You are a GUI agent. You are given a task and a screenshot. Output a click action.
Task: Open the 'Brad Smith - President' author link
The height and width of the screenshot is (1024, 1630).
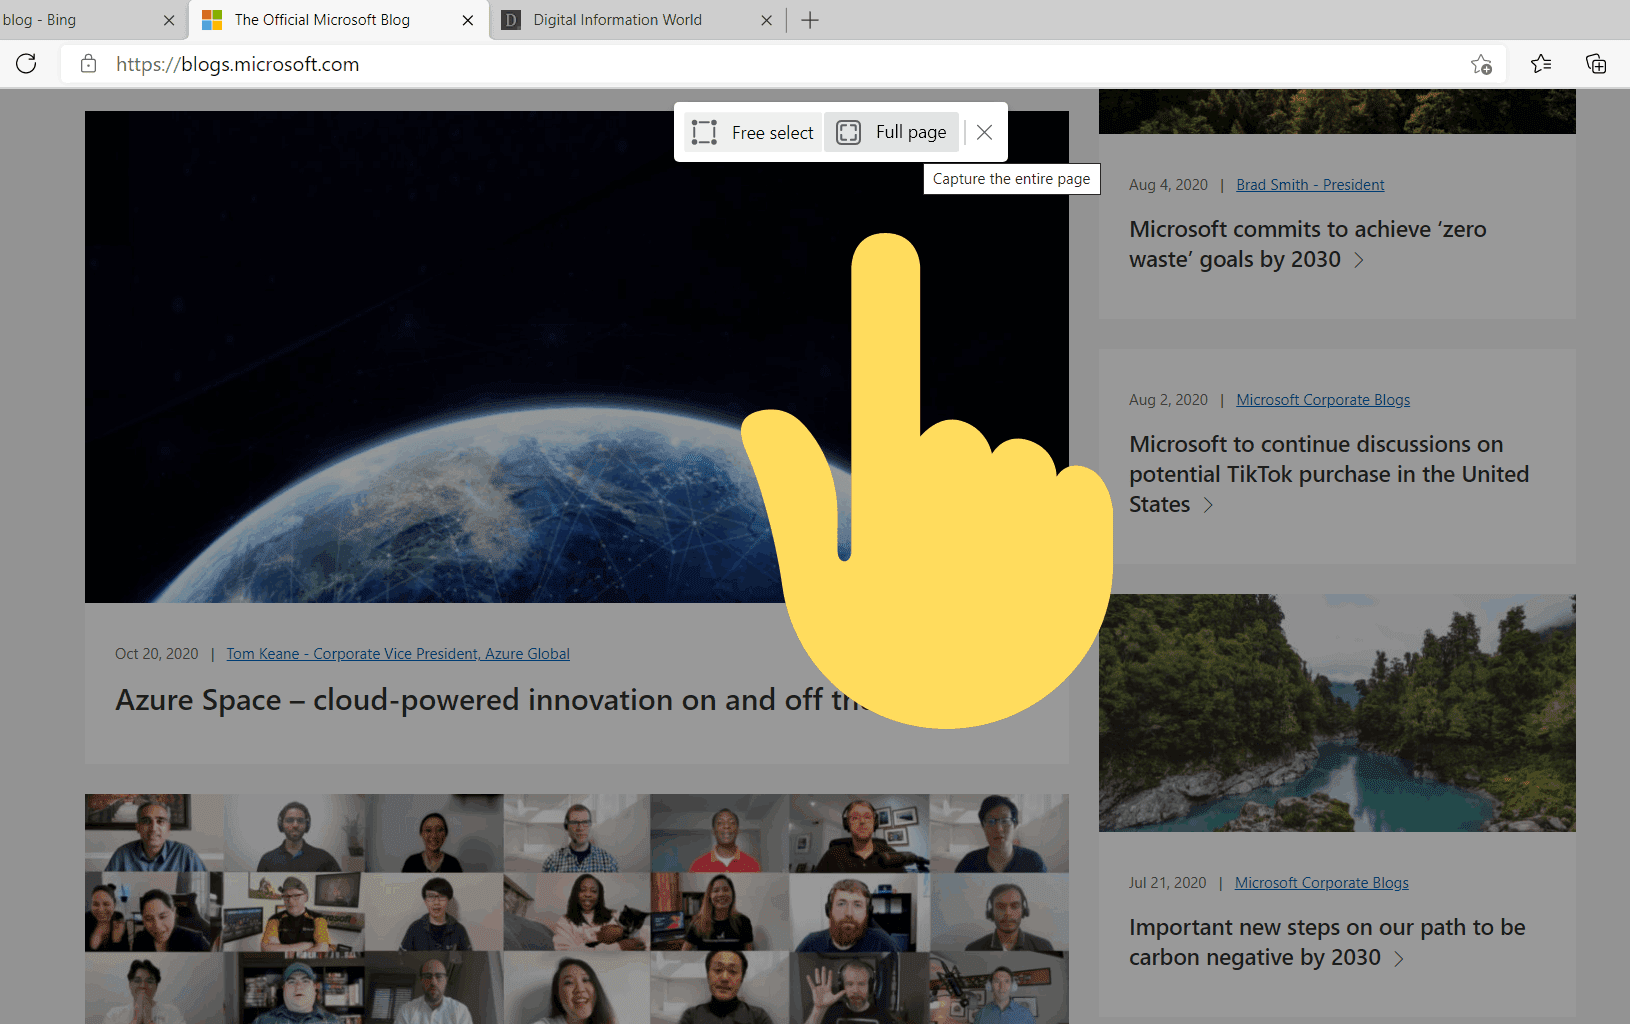click(x=1310, y=184)
